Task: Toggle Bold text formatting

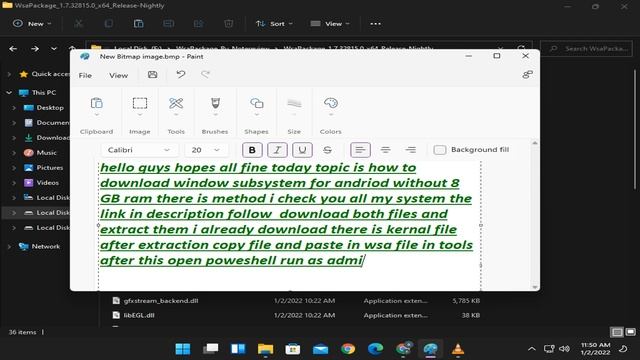Action: pyautogui.click(x=252, y=150)
